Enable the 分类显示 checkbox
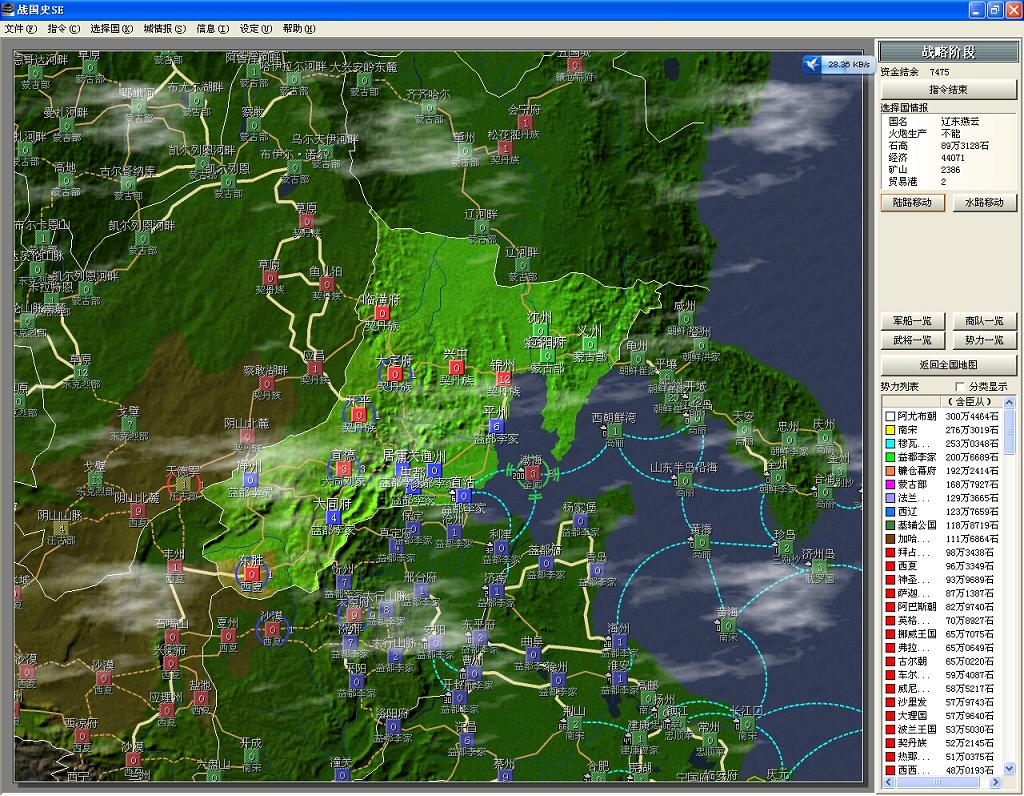The width and height of the screenshot is (1024, 796). (961, 387)
